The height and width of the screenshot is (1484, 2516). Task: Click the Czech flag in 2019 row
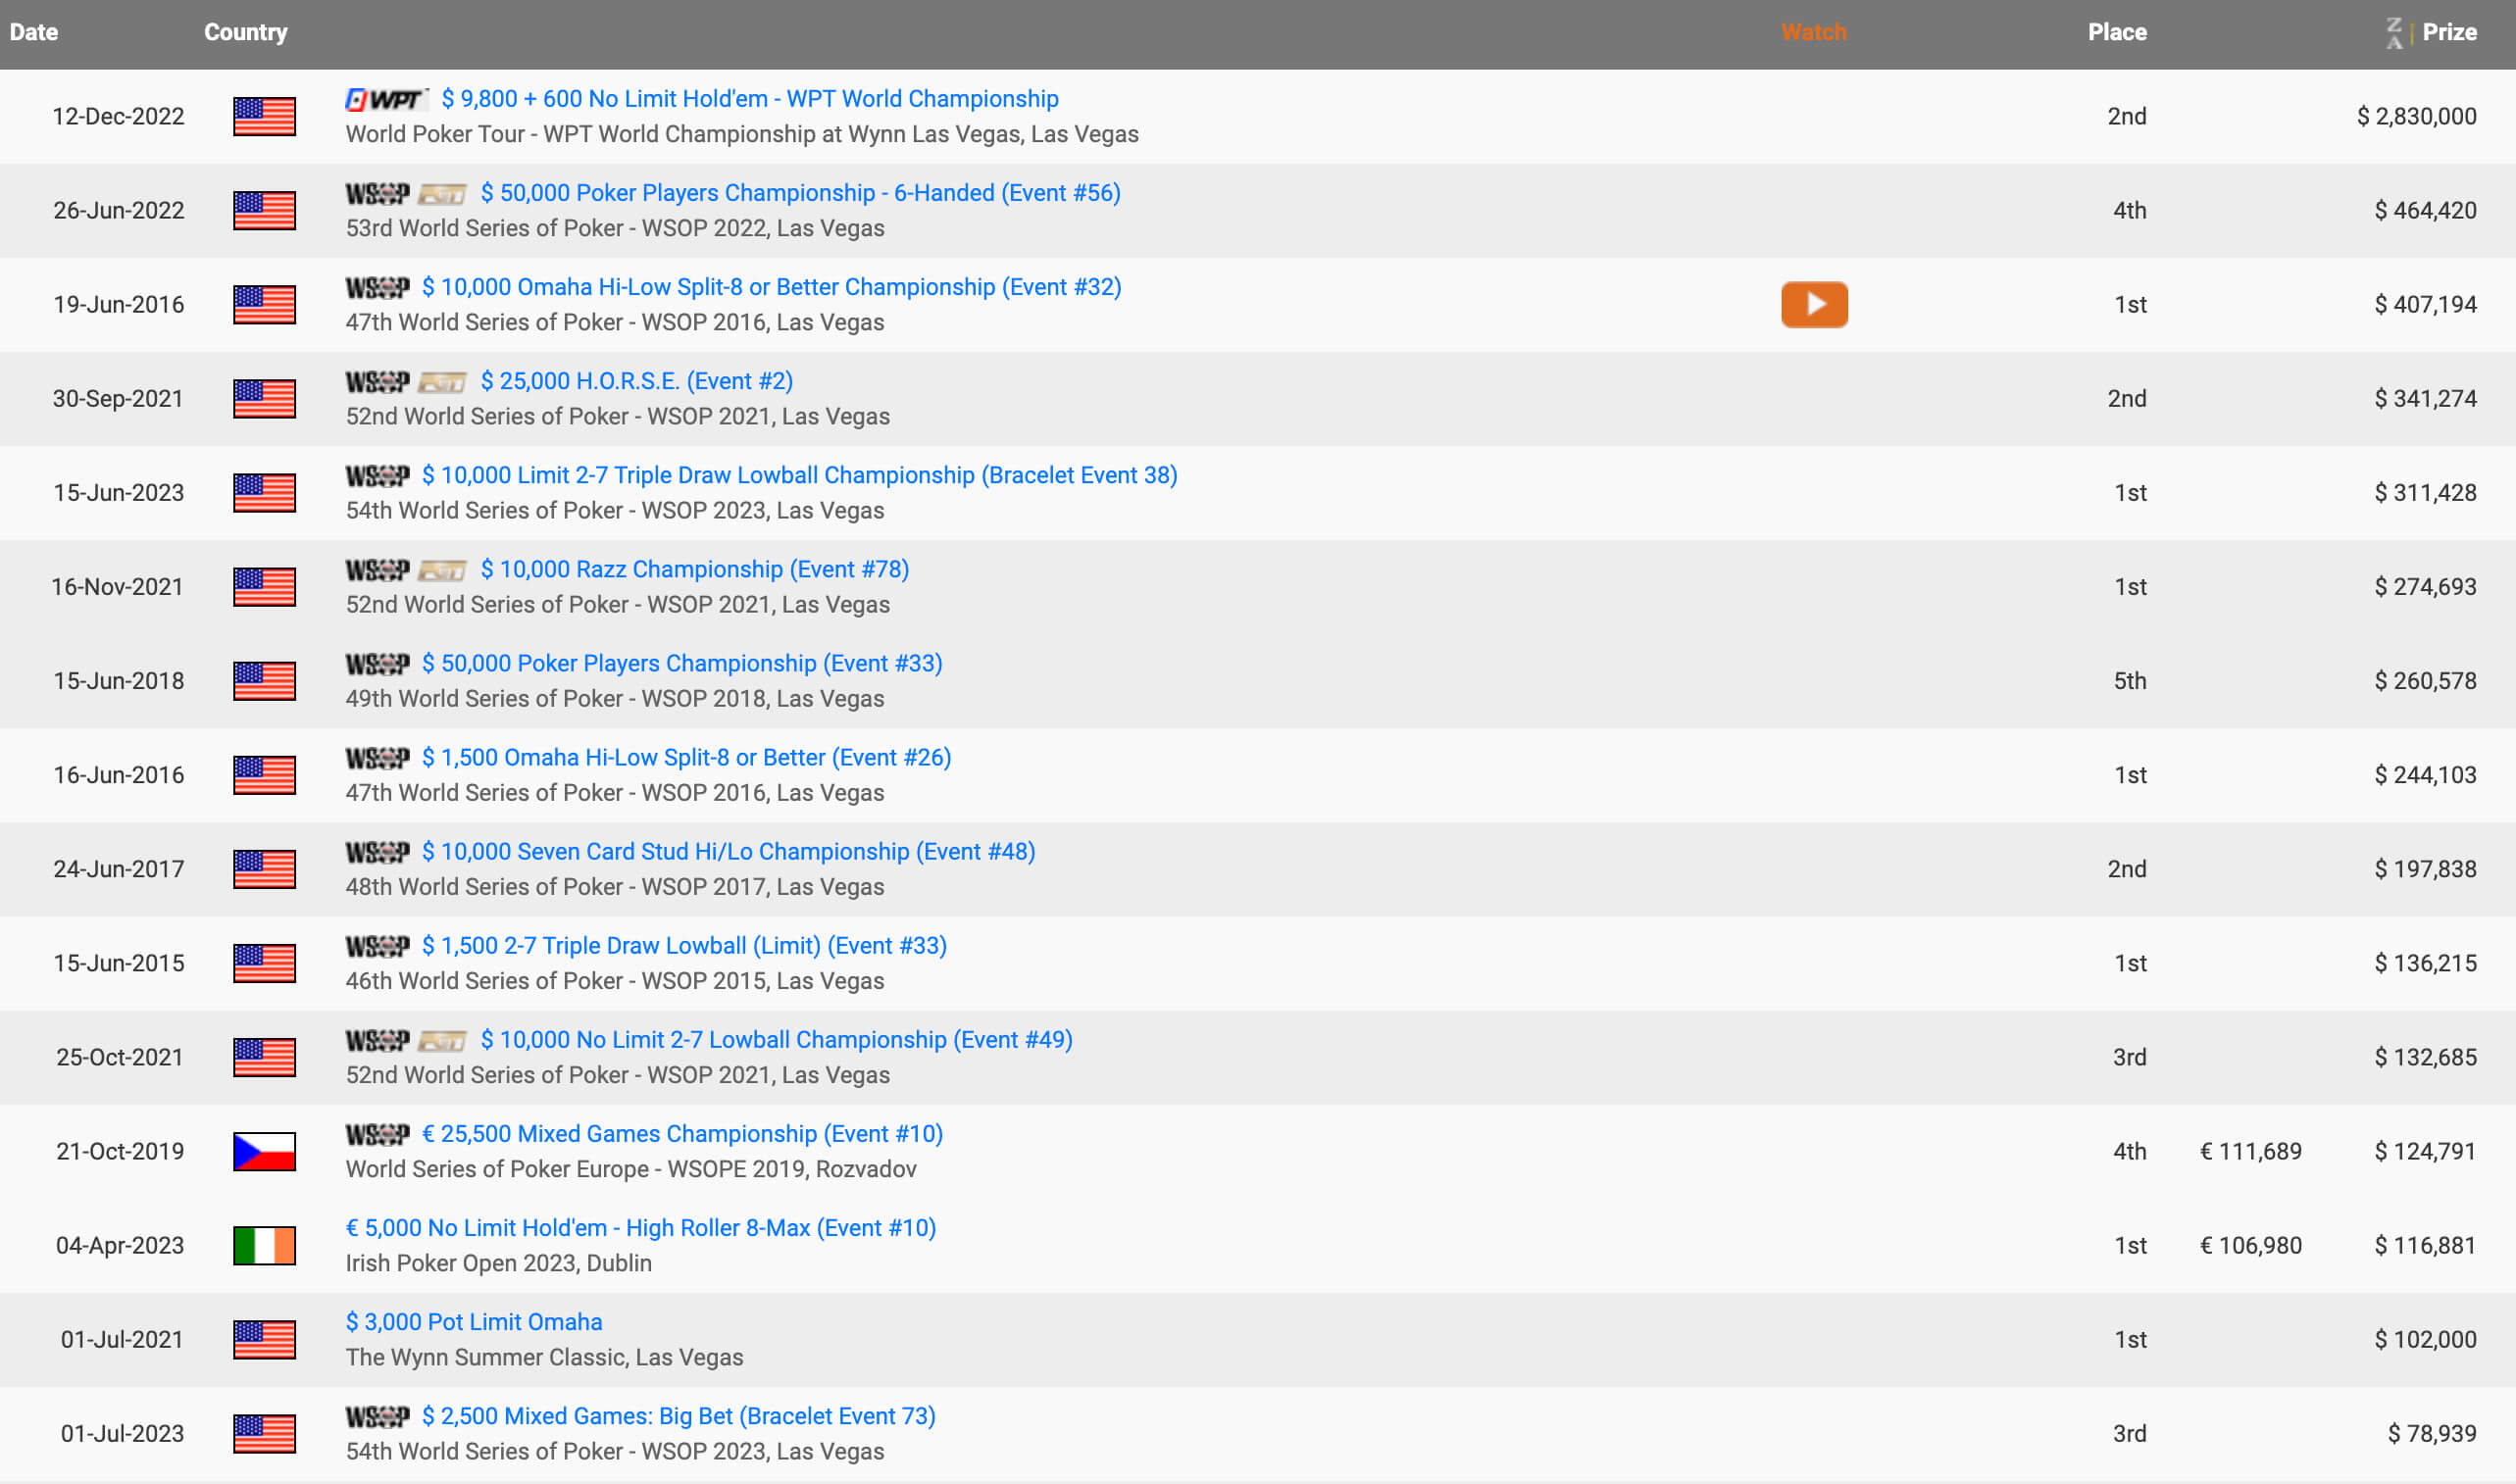click(x=264, y=1151)
